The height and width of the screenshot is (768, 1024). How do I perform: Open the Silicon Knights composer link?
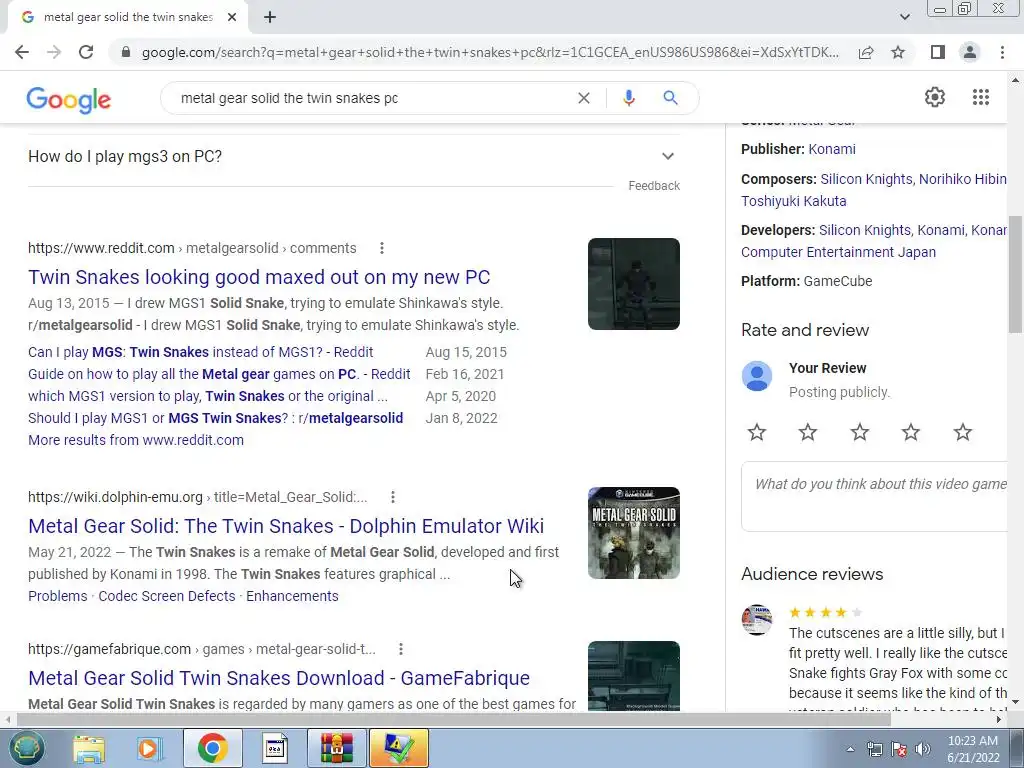pyautogui.click(x=866, y=179)
